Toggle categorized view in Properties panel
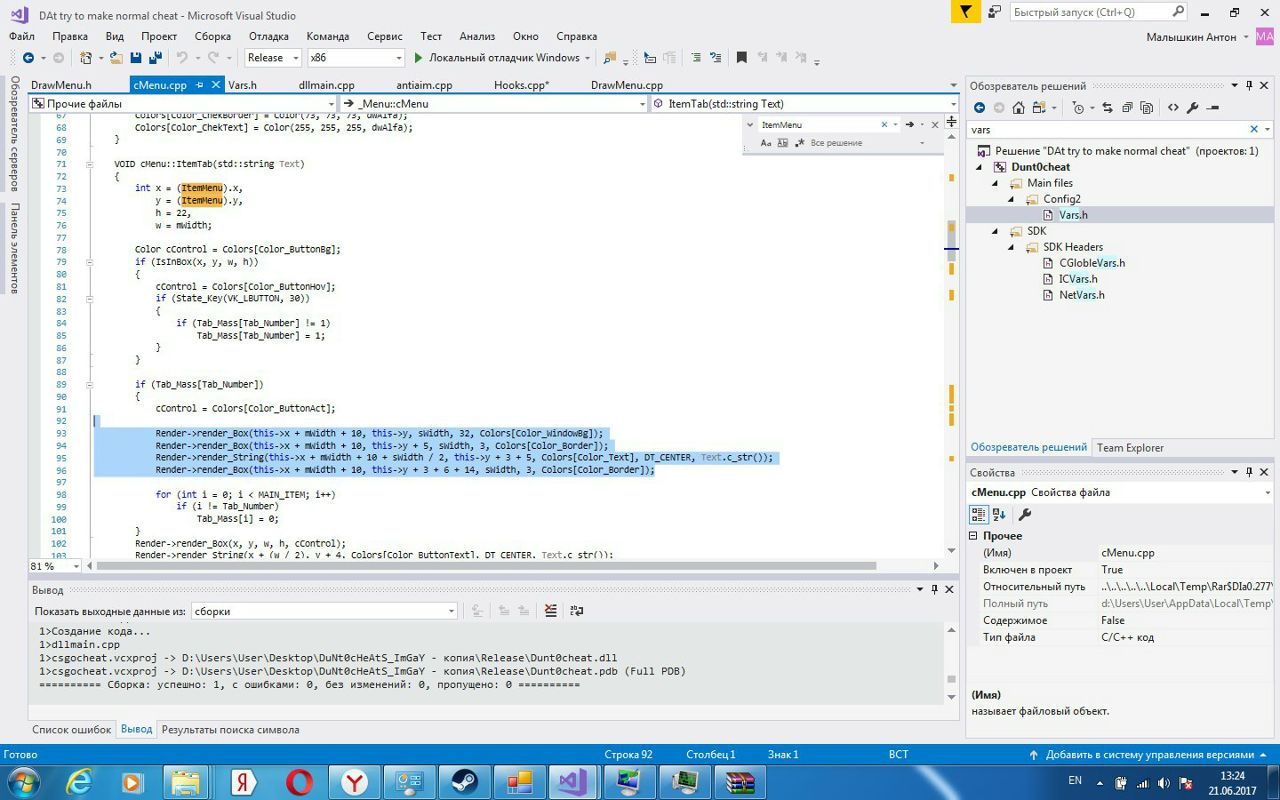Screen dimensions: 1280x800 point(979,514)
